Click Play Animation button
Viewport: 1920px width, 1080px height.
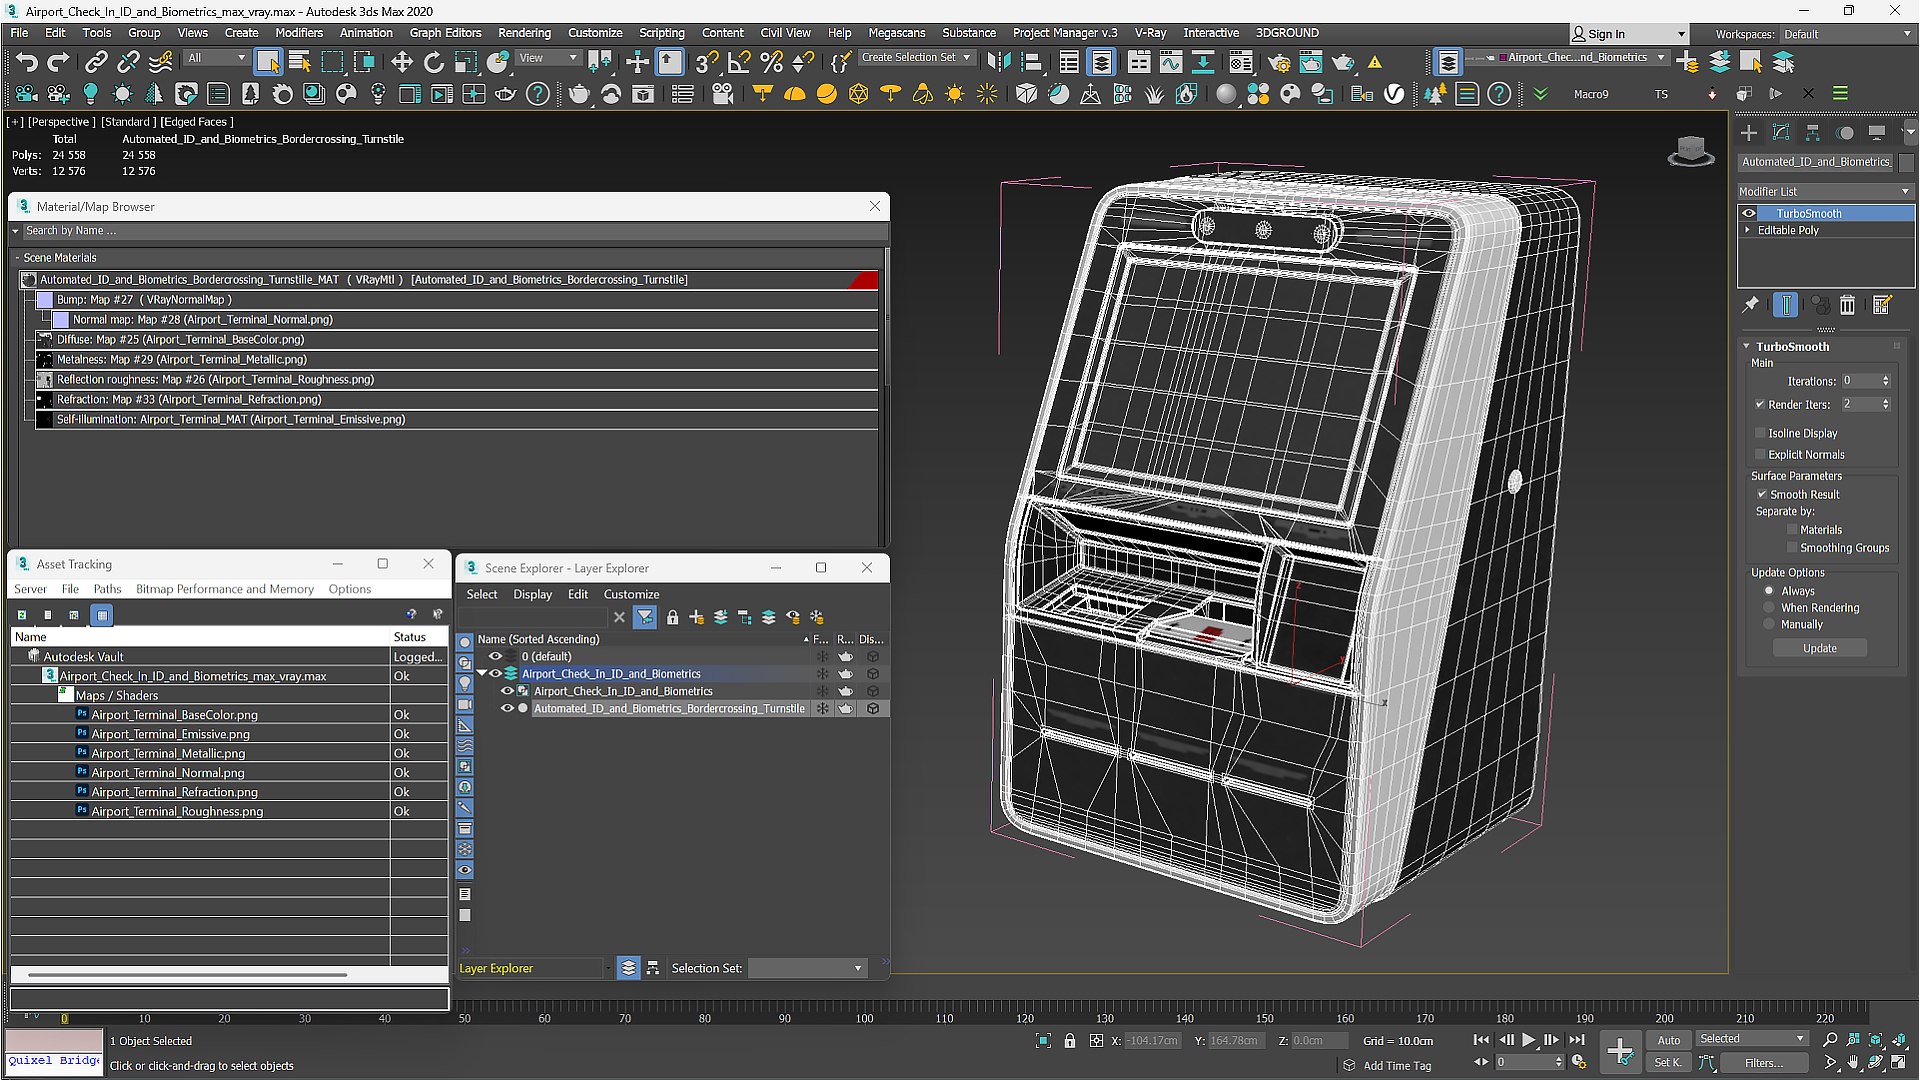1528,1040
